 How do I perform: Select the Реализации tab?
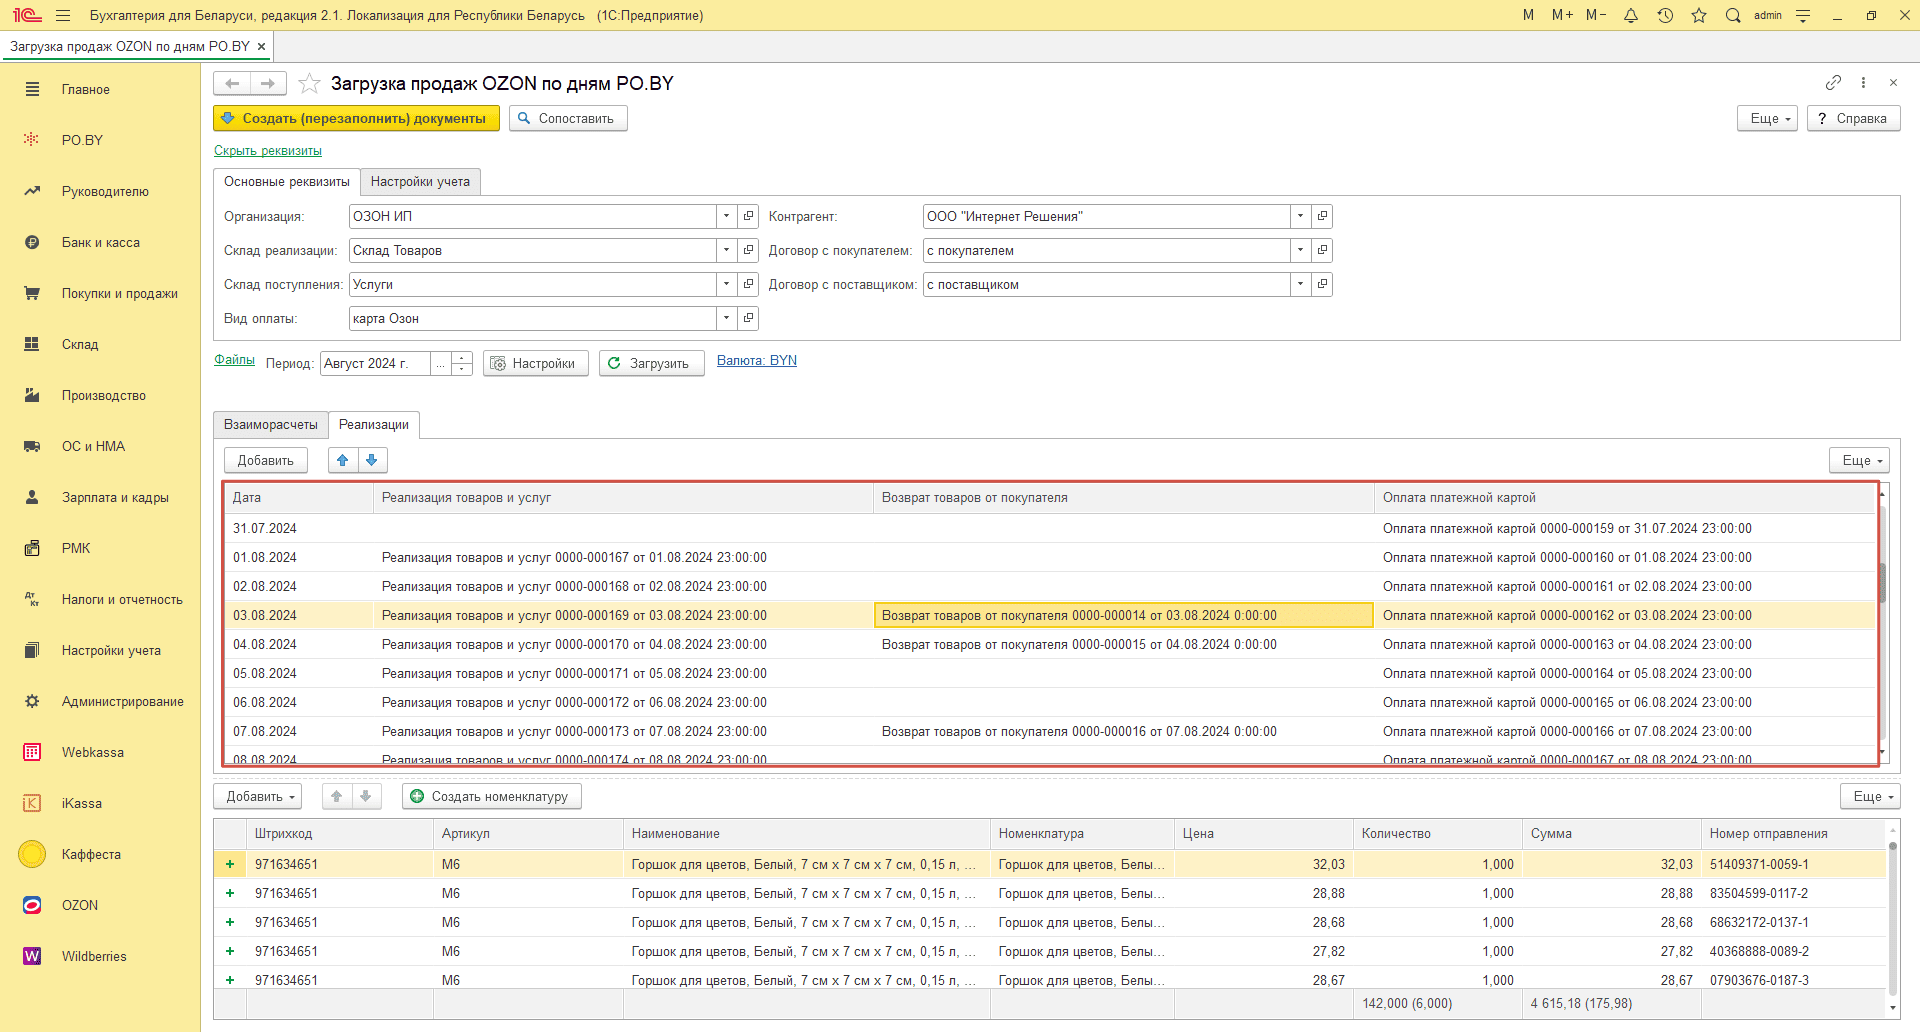pyautogui.click(x=374, y=424)
